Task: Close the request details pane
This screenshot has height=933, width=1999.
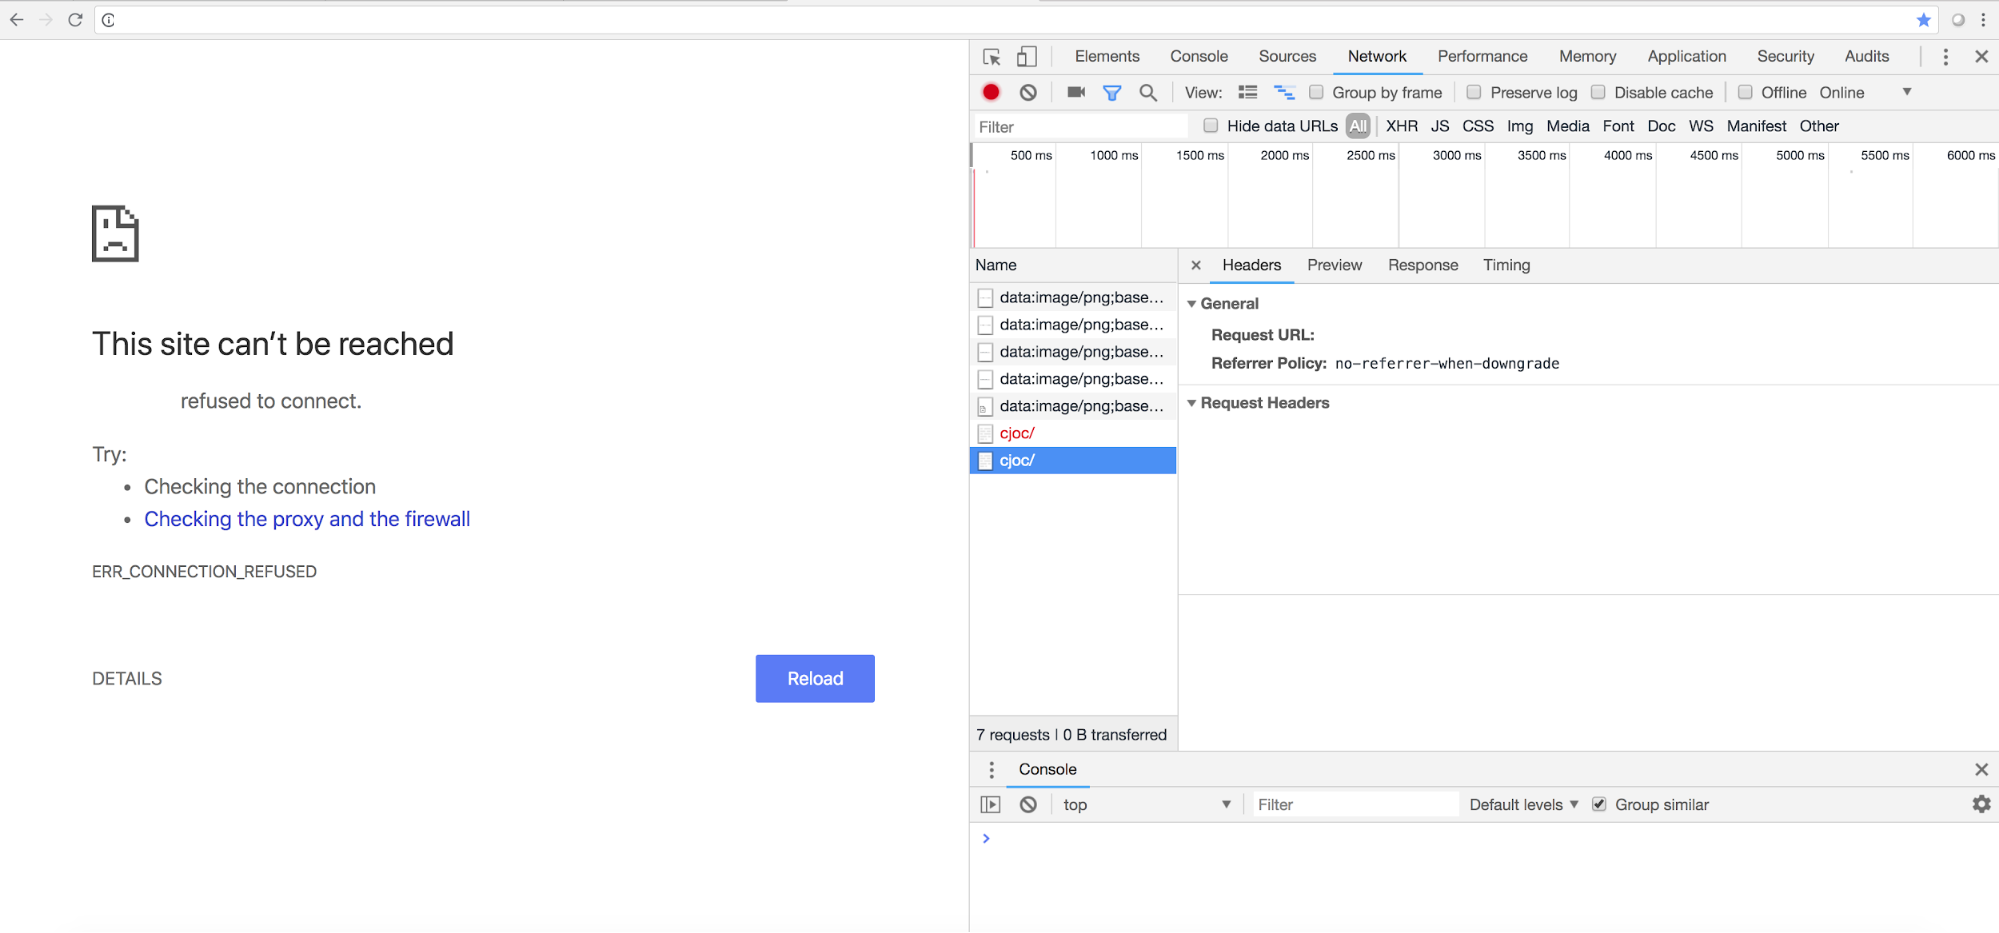Action: tap(1196, 265)
